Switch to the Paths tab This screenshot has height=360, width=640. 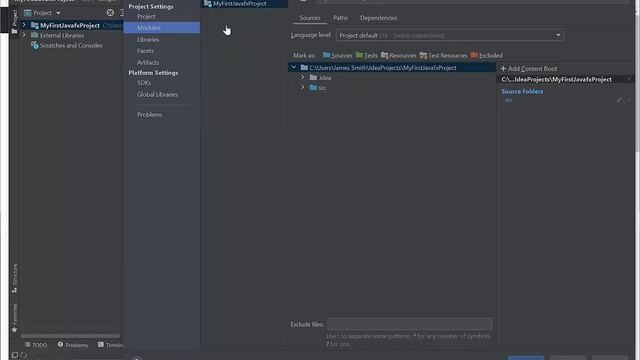click(340, 18)
